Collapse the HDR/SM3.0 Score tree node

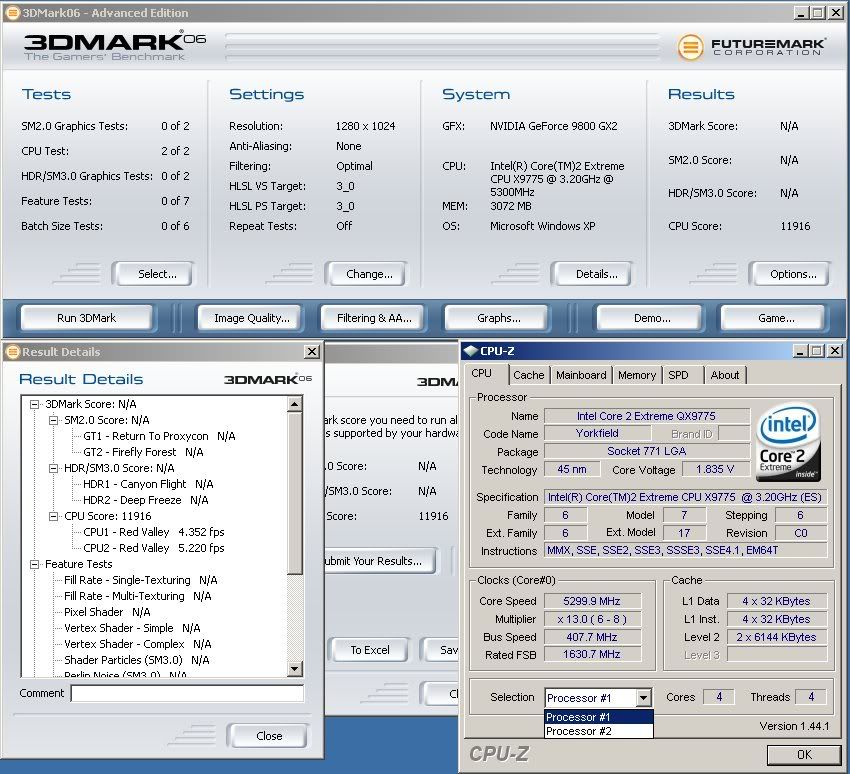click(53, 468)
